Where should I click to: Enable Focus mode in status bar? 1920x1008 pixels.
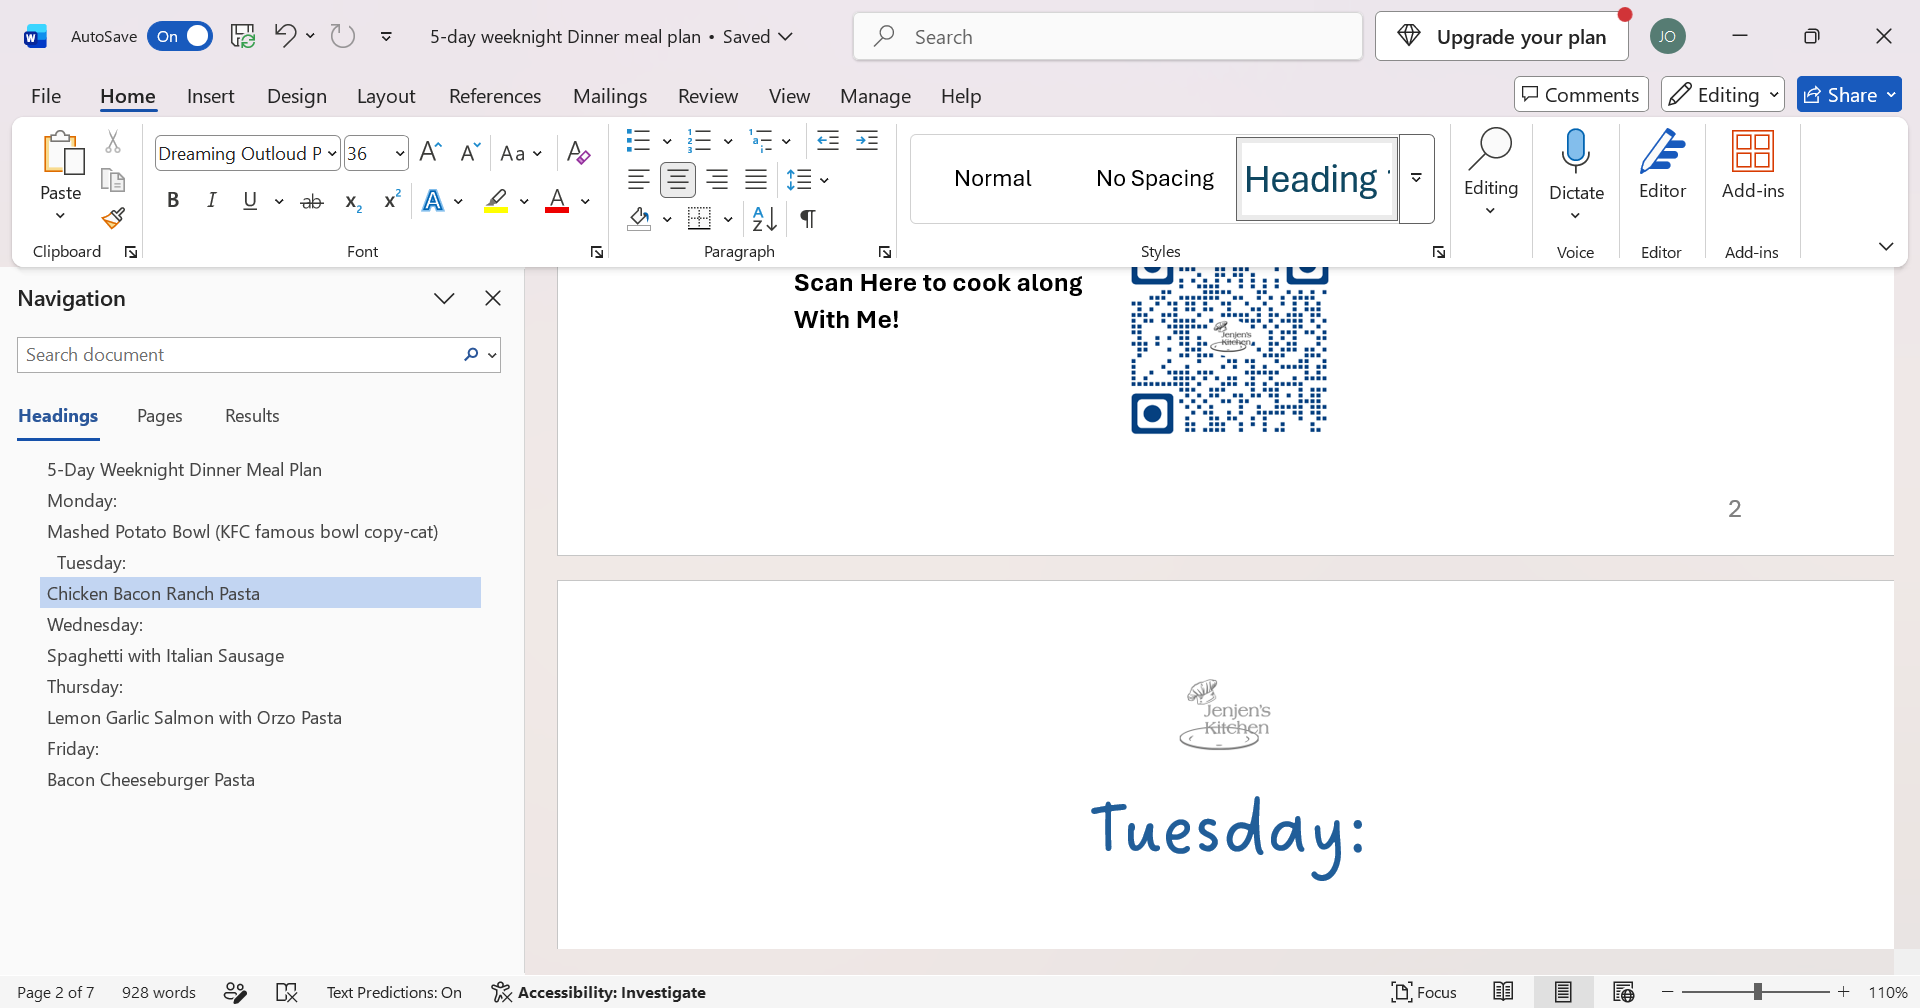[x=1424, y=992]
